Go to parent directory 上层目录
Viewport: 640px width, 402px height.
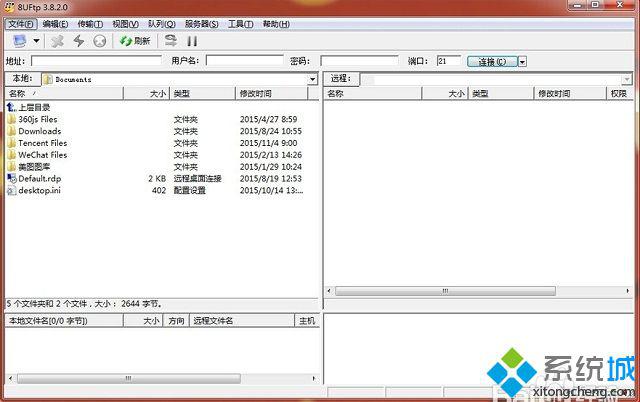tap(33, 107)
